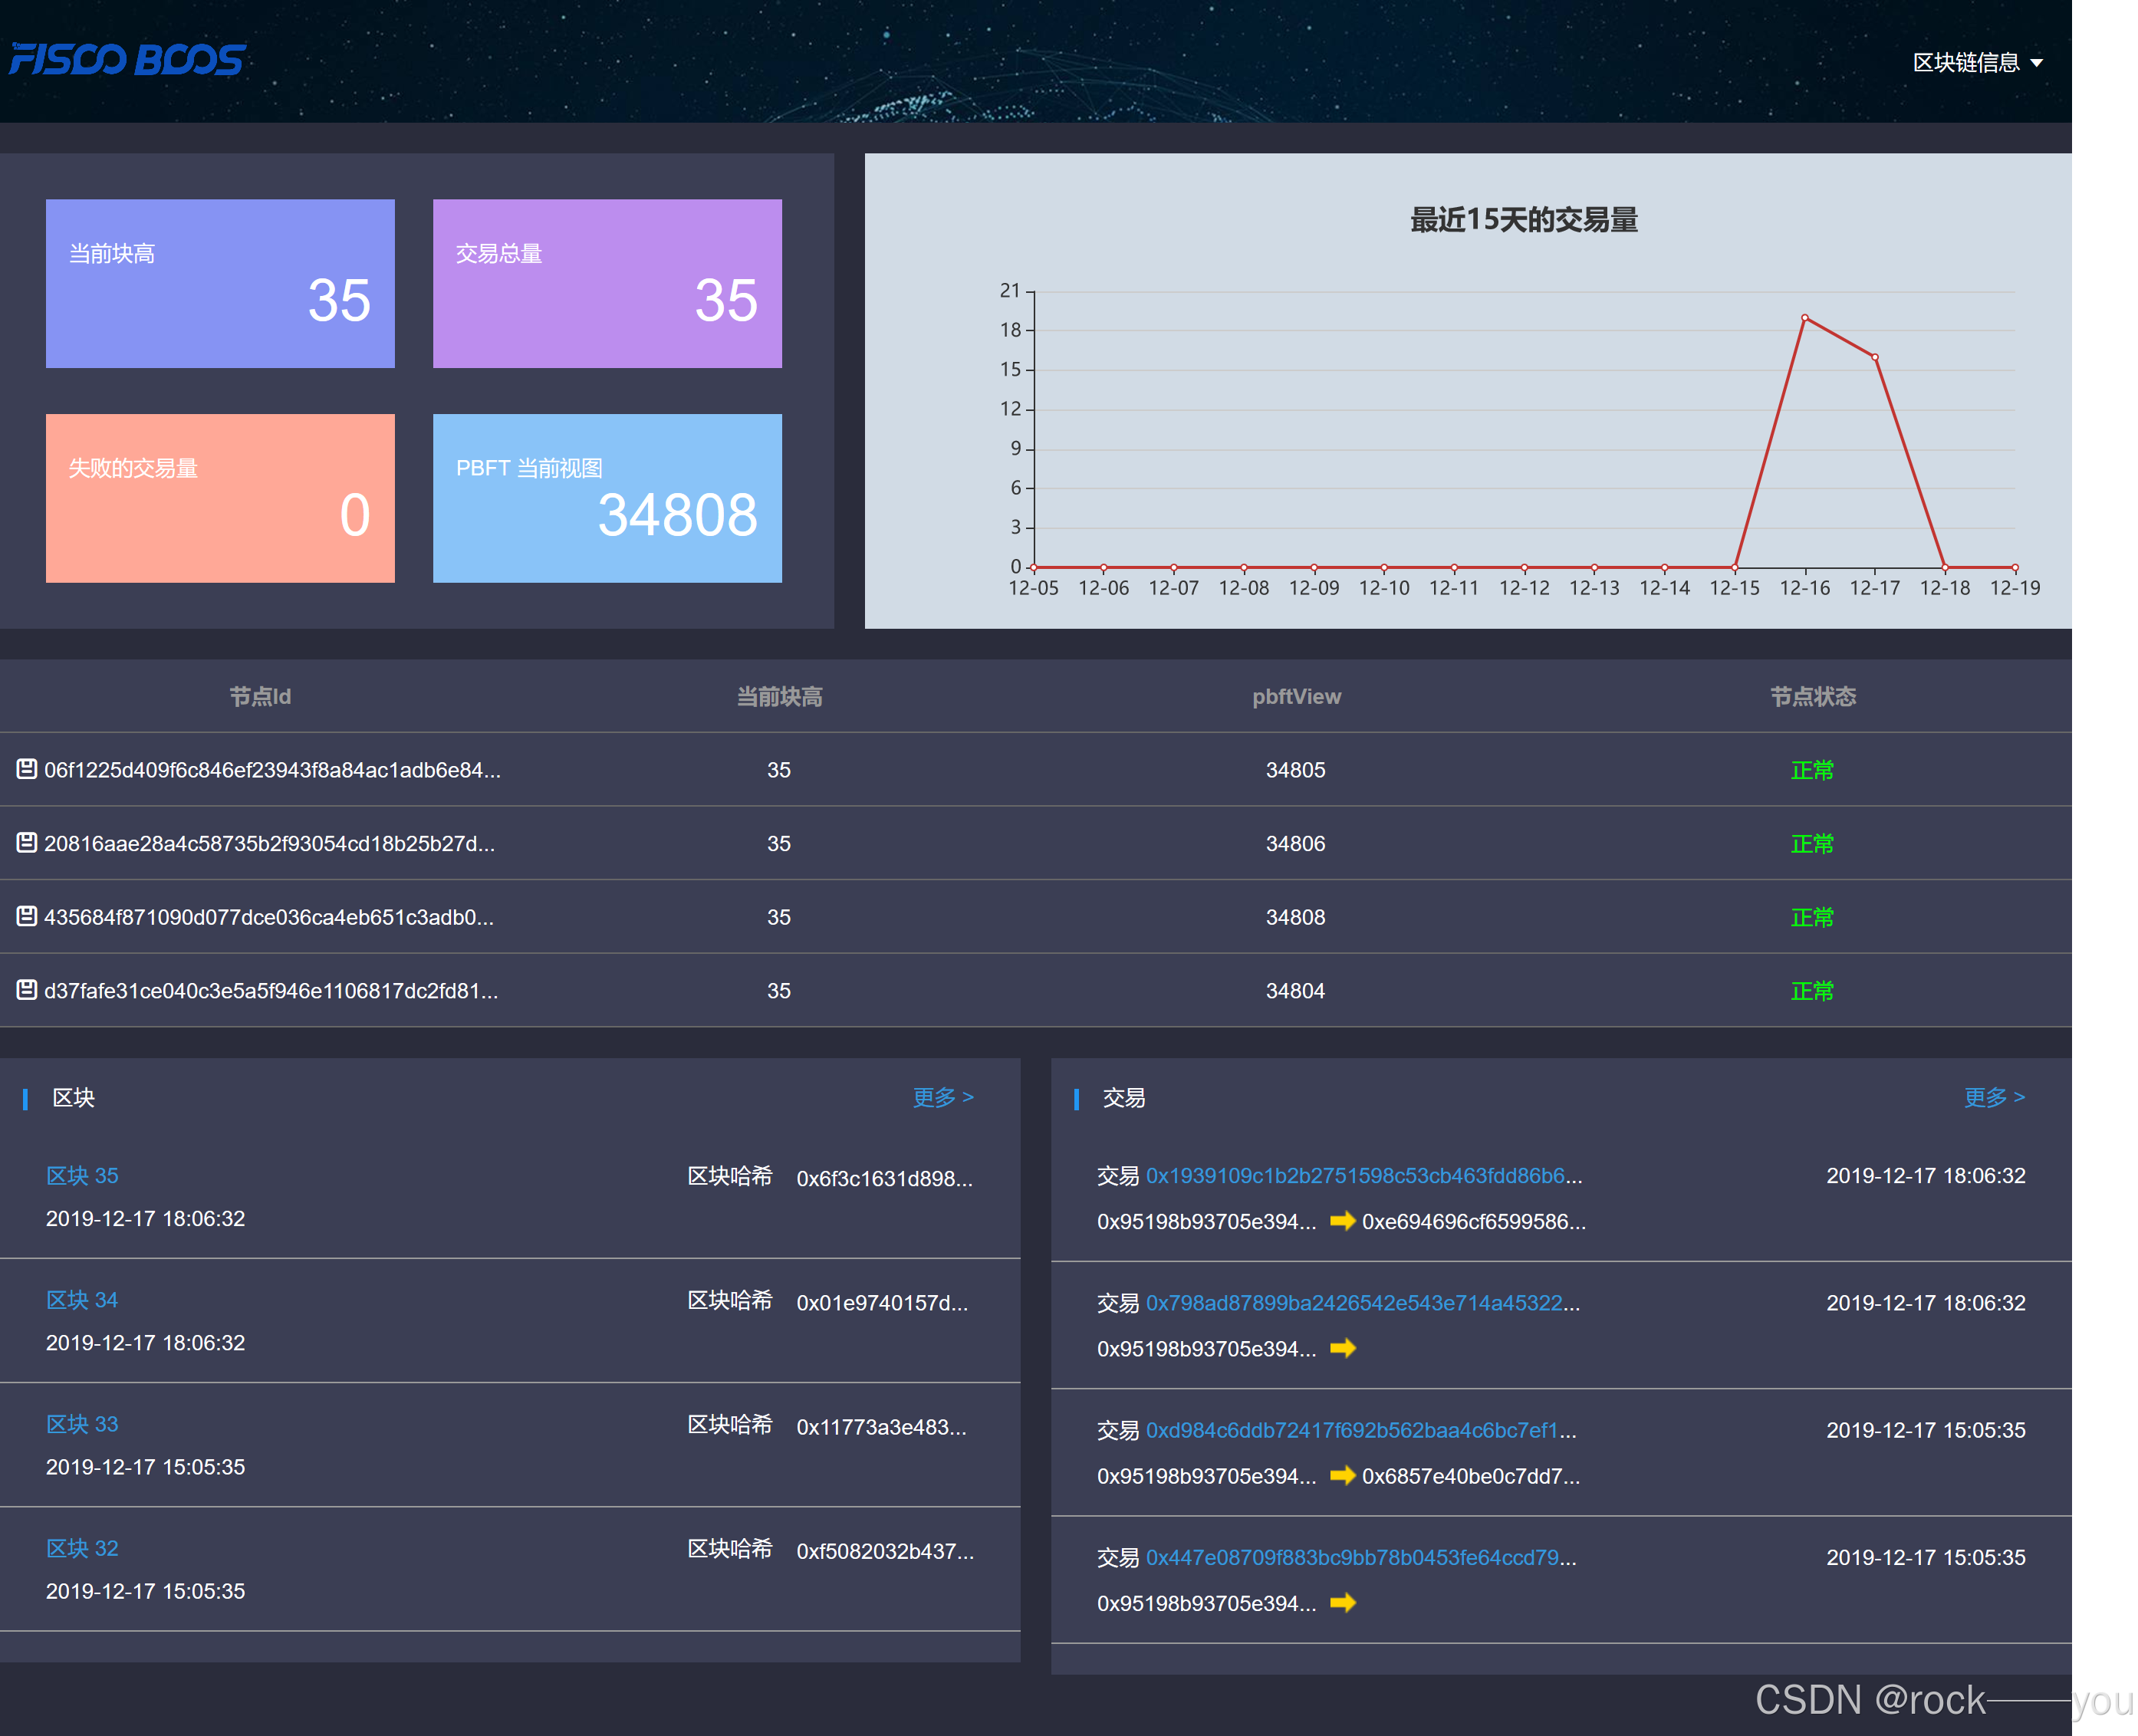Open block 区块 33 details

point(82,1423)
